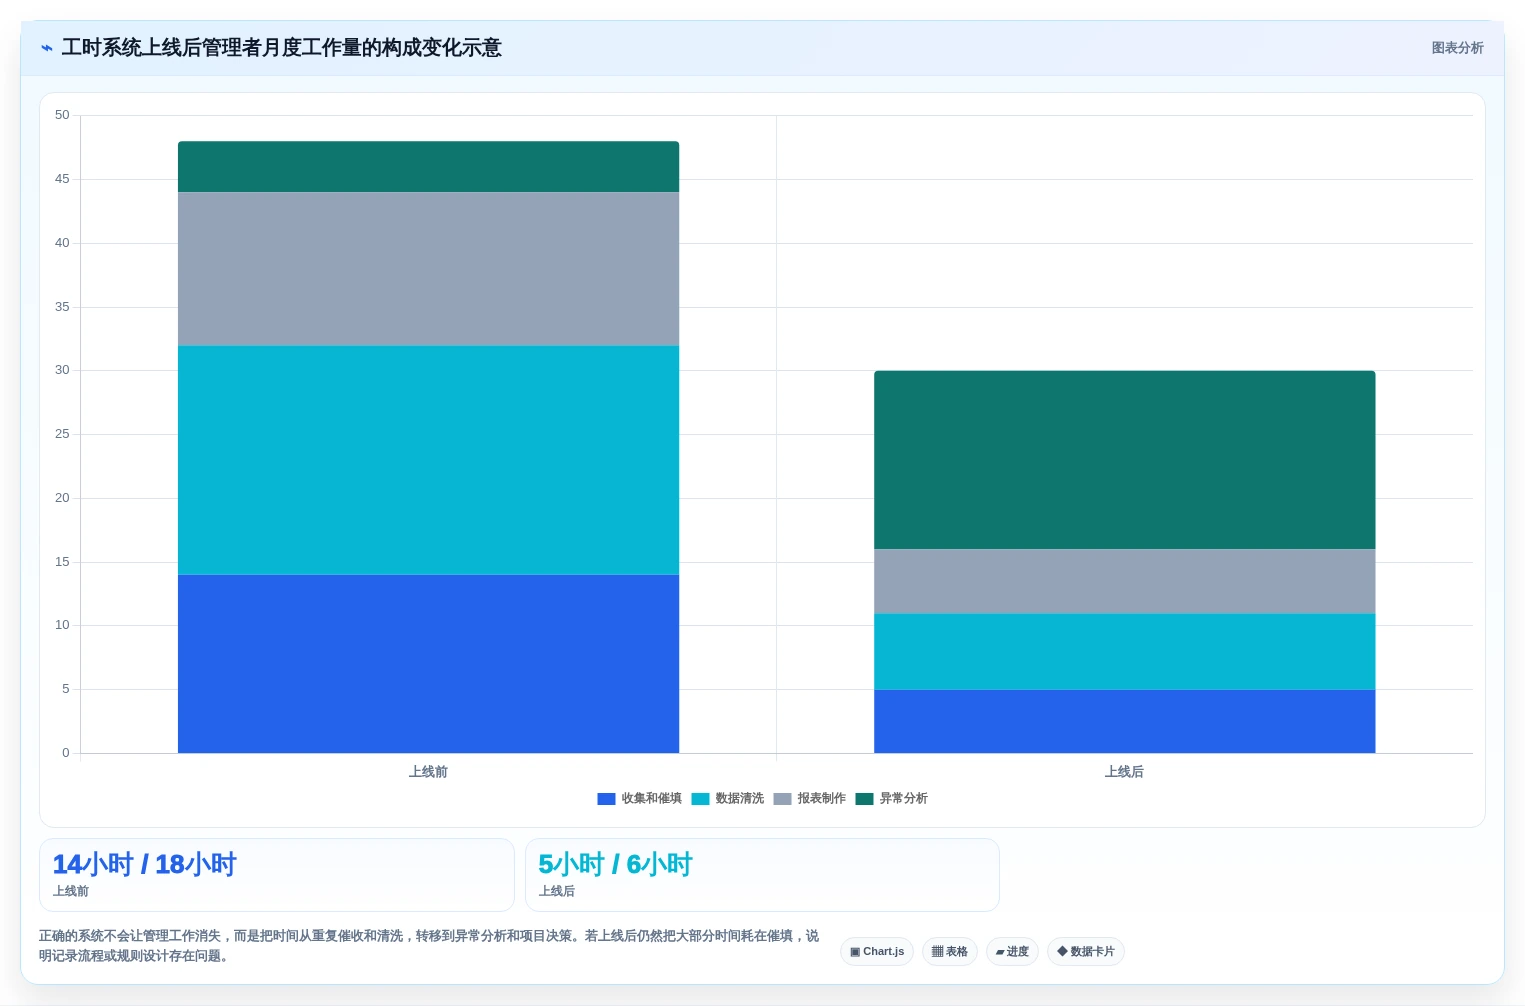Click the lightning icon beside the chart title
1525x1006 pixels.
point(46,48)
